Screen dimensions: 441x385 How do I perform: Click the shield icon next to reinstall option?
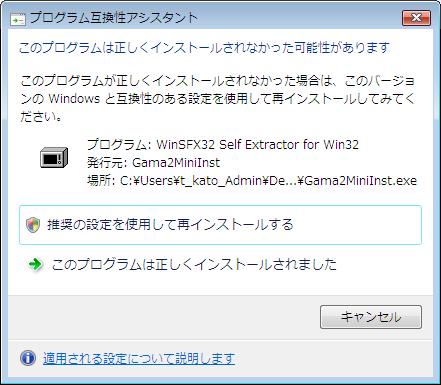[x=33, y=225]
